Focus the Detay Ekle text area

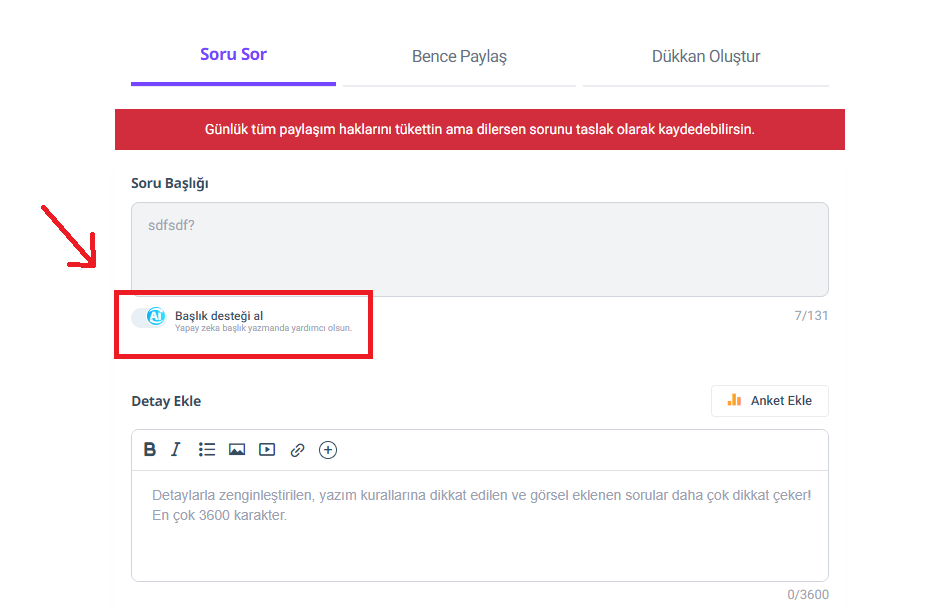click(480, 526)
